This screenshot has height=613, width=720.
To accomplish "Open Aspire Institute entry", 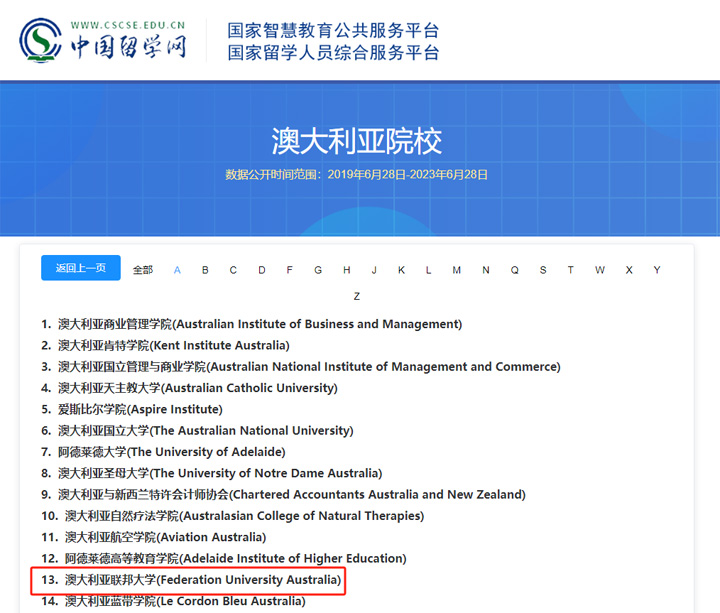I will (x=132, y=409).
